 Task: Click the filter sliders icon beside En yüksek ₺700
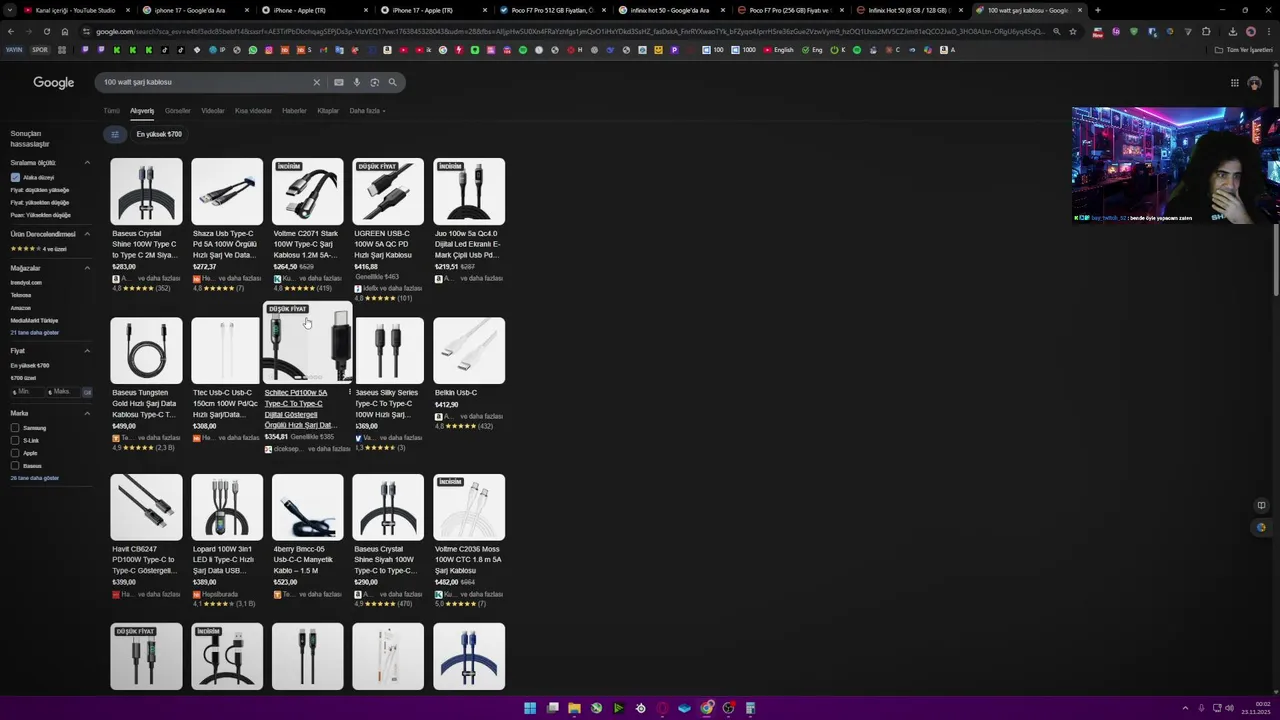(x=115, y=134)
